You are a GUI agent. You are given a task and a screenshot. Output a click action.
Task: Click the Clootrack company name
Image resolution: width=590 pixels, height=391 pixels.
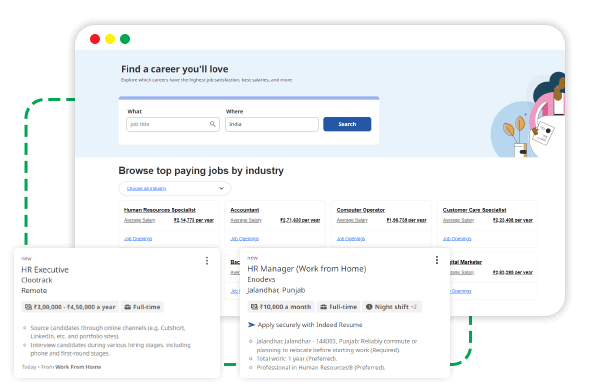tap(36, 280)
